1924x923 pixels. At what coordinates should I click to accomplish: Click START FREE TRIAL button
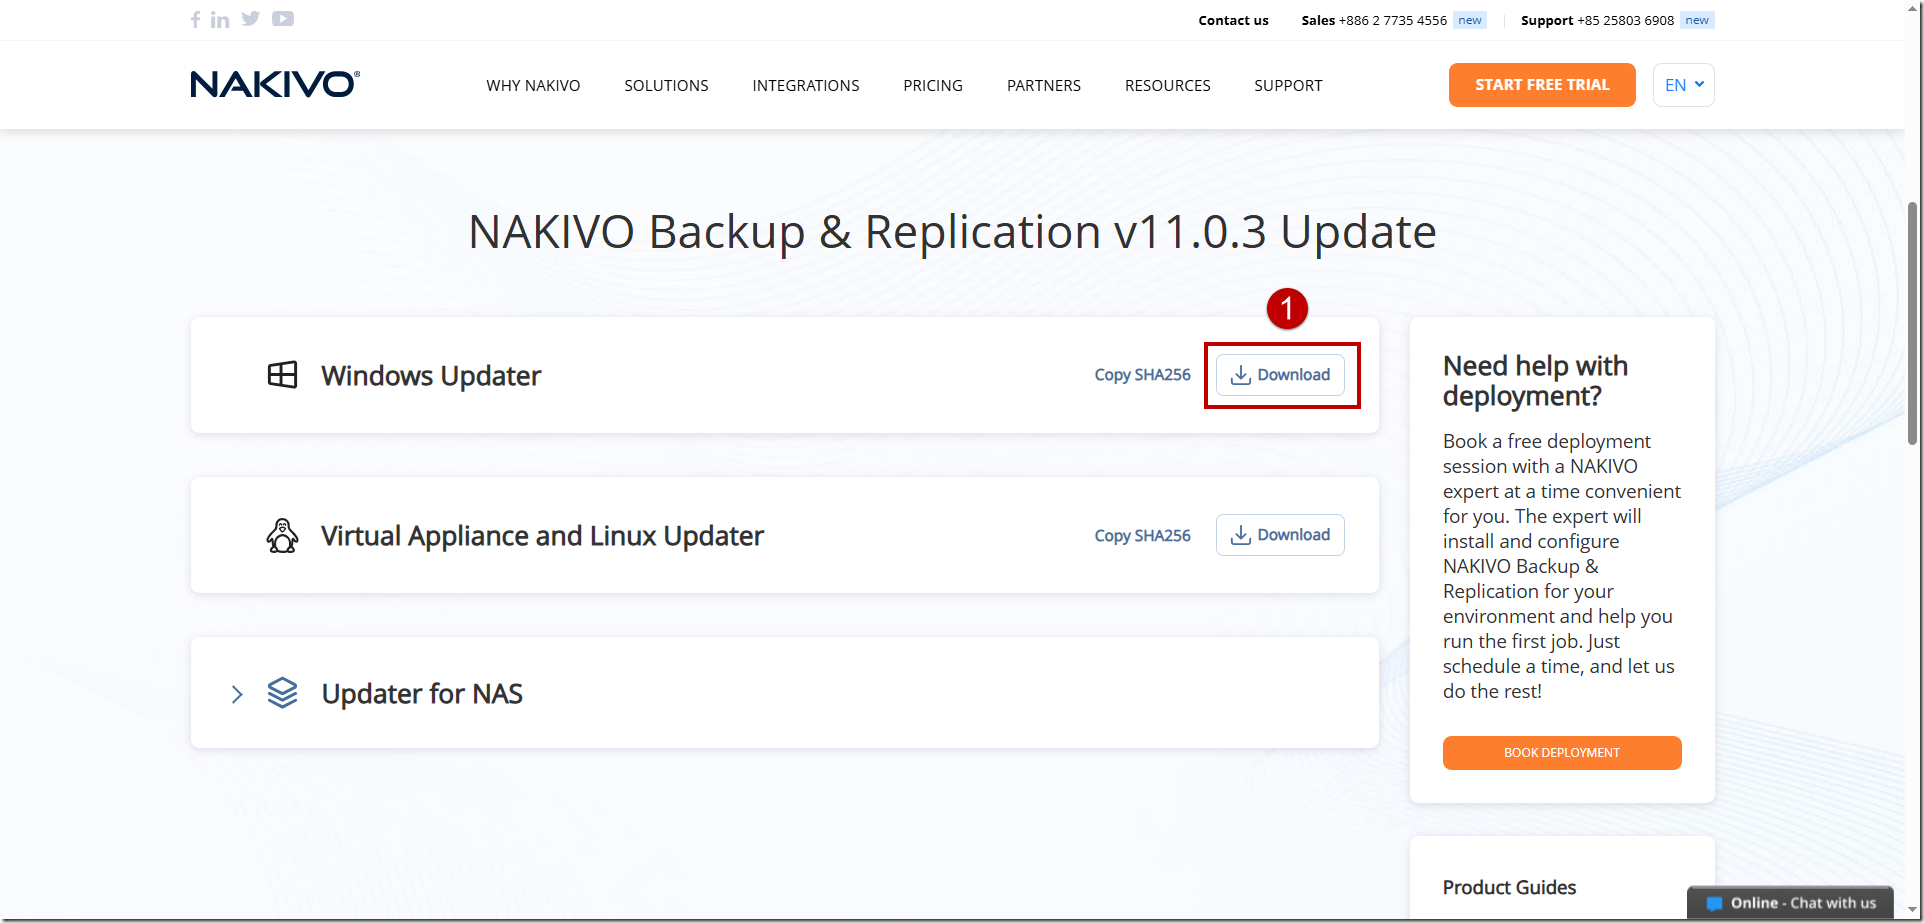click(x=1542, y=85)
